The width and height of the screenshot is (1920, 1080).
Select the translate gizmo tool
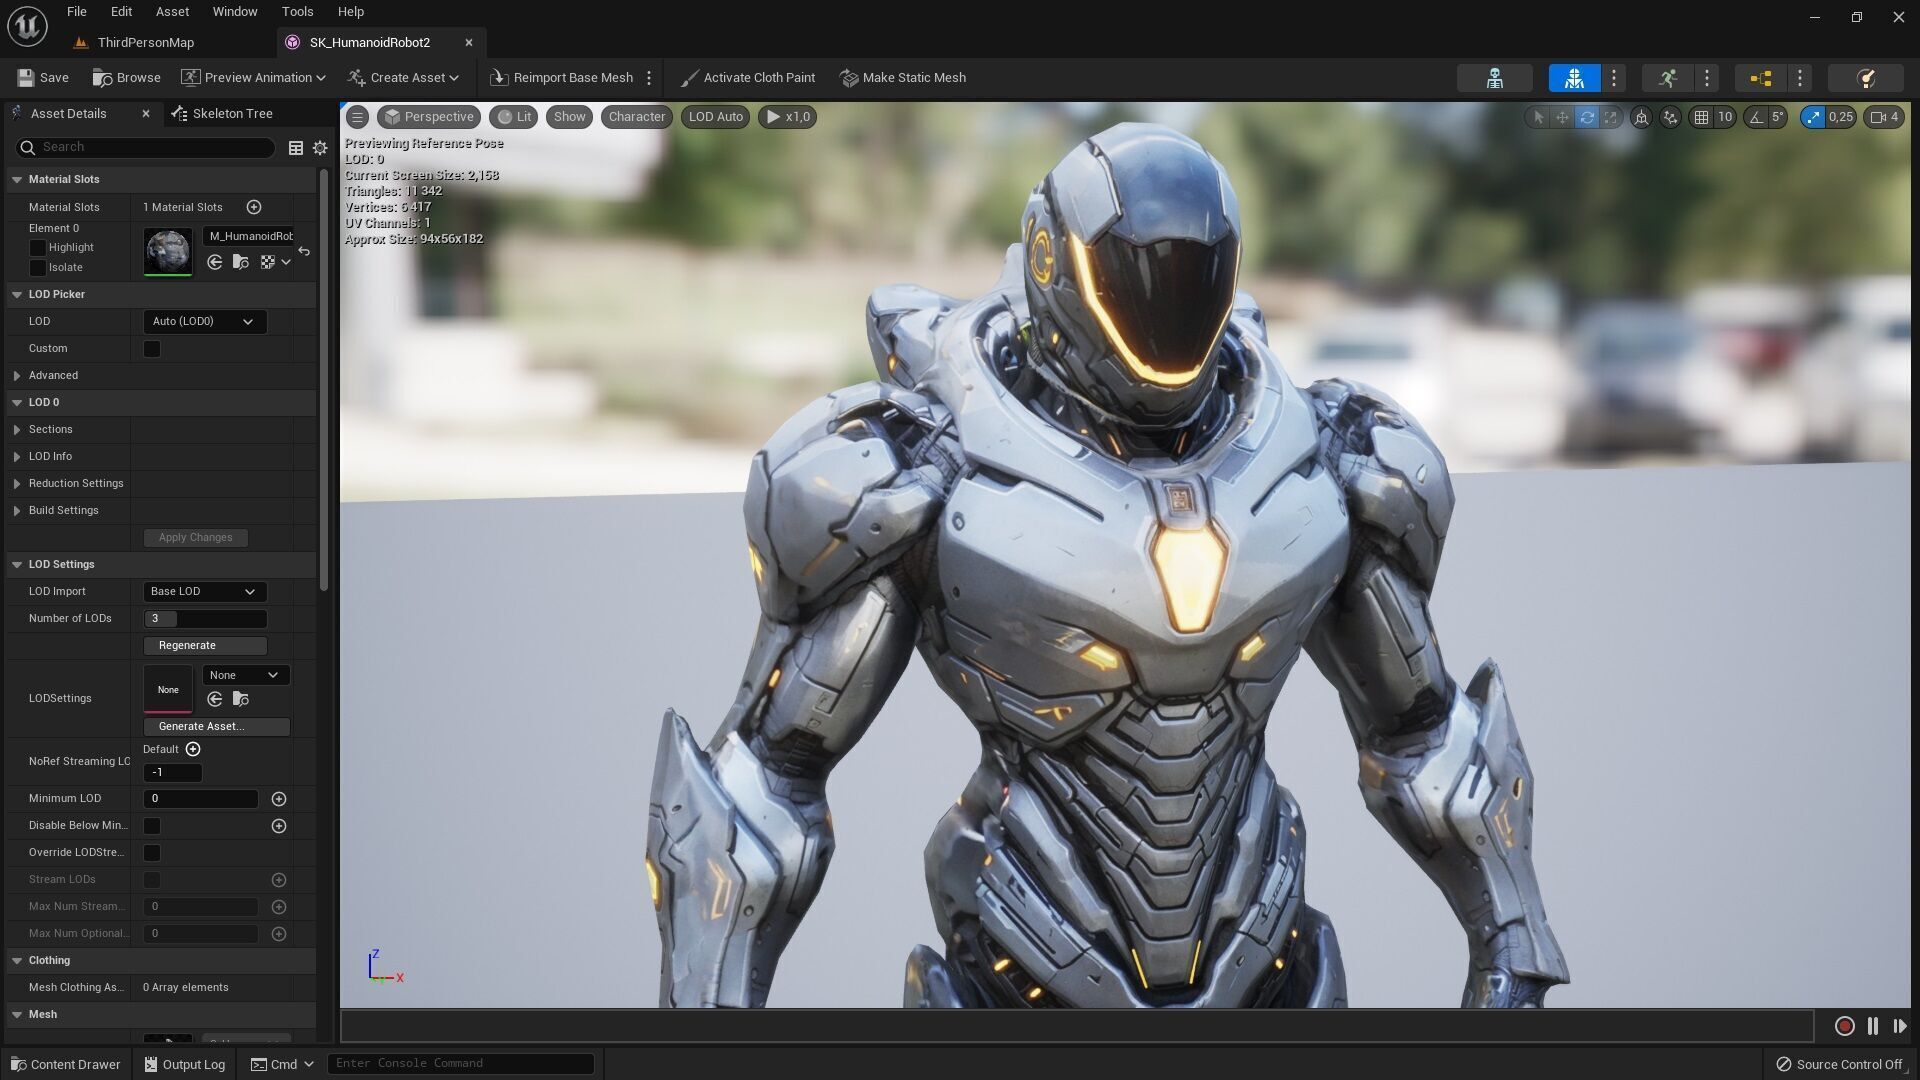click(x=1562, y=117)
